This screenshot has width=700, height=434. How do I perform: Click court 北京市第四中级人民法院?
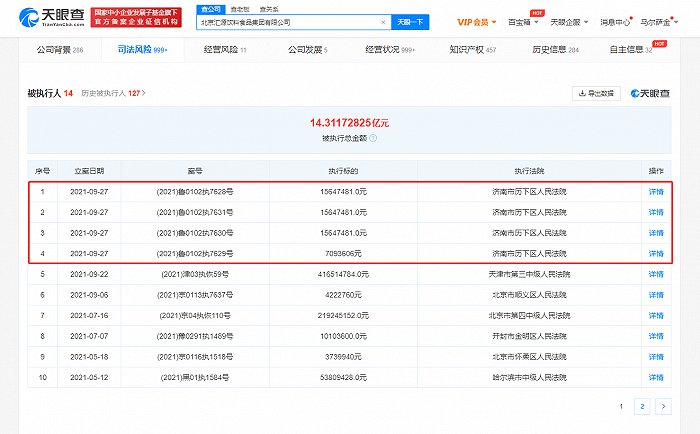[529, 316]
